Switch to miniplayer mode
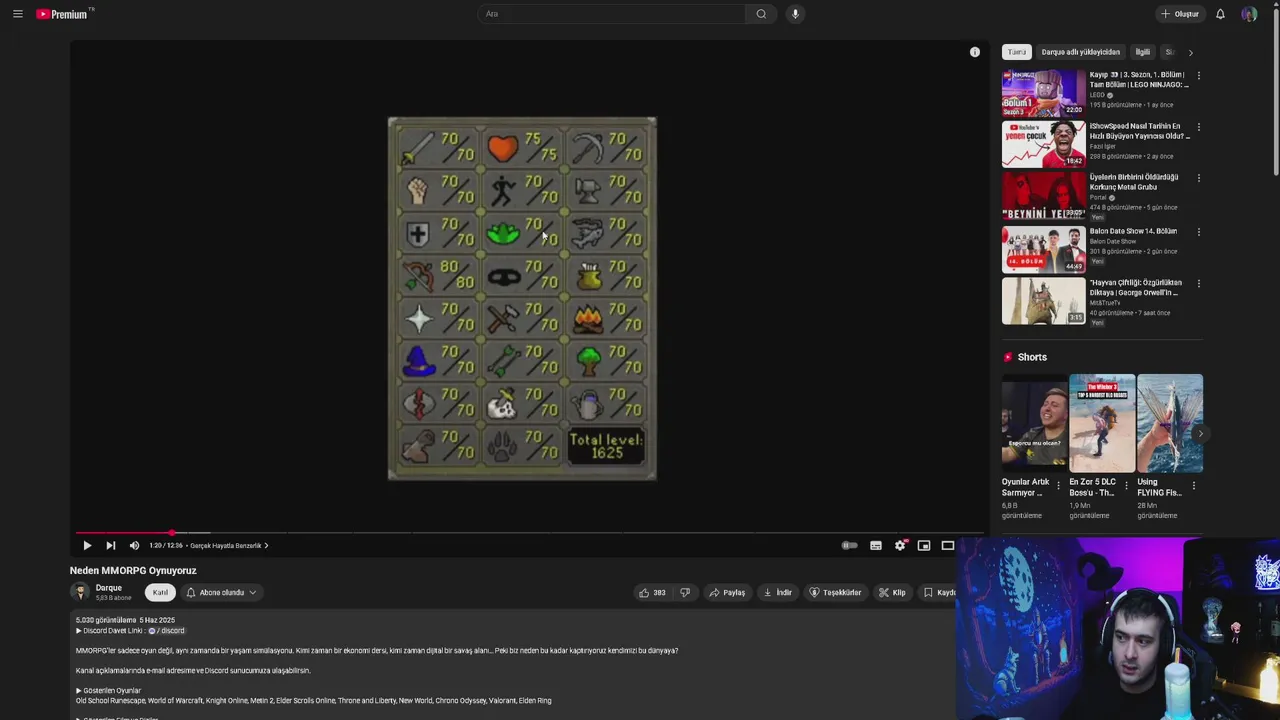This screenshot has width=1280, height=720. coord(924,545)
